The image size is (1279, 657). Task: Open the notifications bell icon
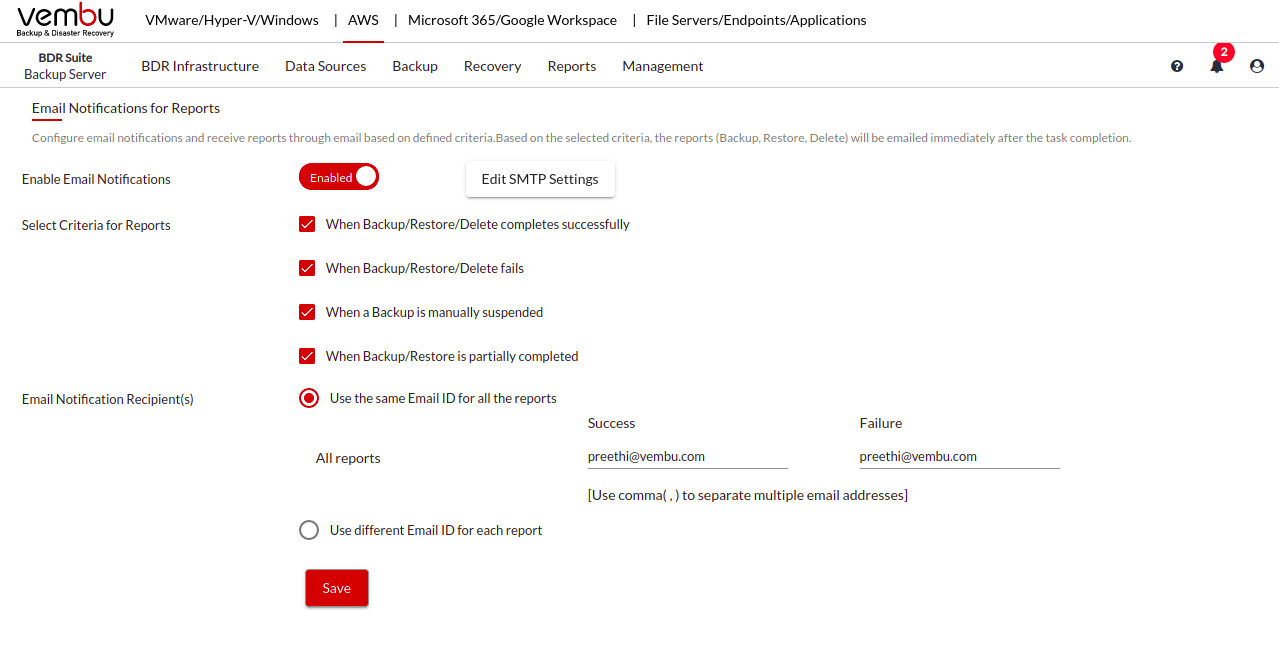pos(1217,66)
